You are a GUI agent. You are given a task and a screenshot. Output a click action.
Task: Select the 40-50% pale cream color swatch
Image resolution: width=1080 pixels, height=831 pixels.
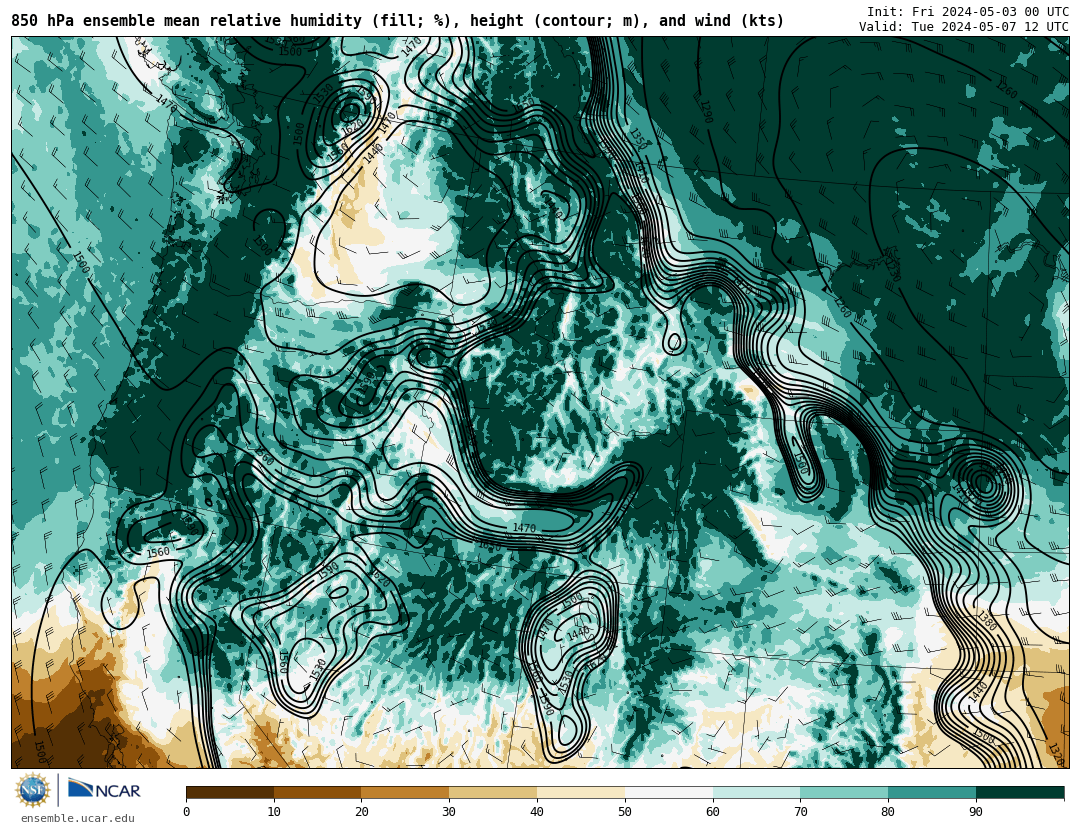tap(581, 792)
